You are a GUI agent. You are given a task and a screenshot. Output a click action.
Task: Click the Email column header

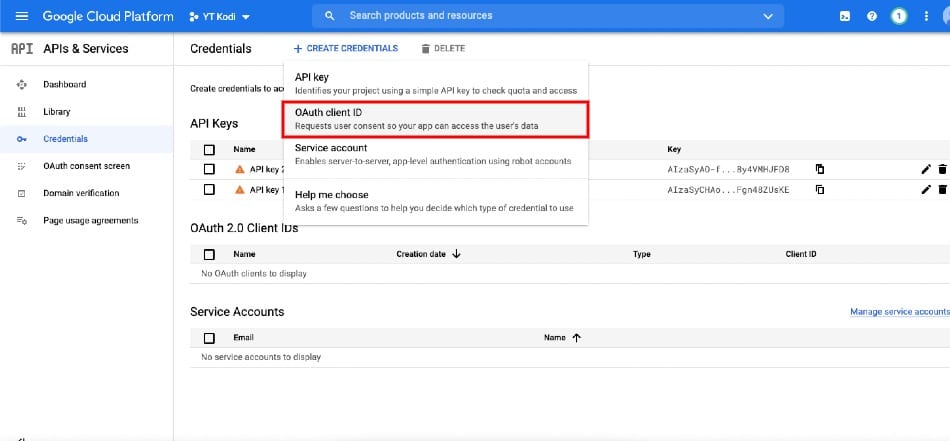pyautogui.click(x=244, y=338)
